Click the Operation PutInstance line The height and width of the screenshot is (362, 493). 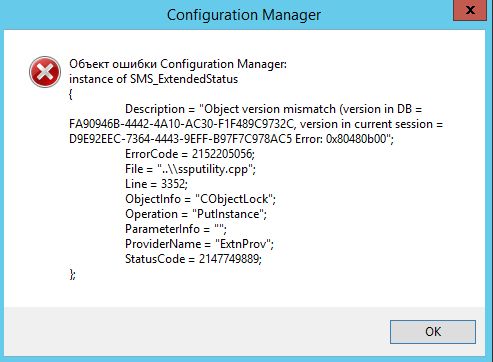(x=196, y=214)
